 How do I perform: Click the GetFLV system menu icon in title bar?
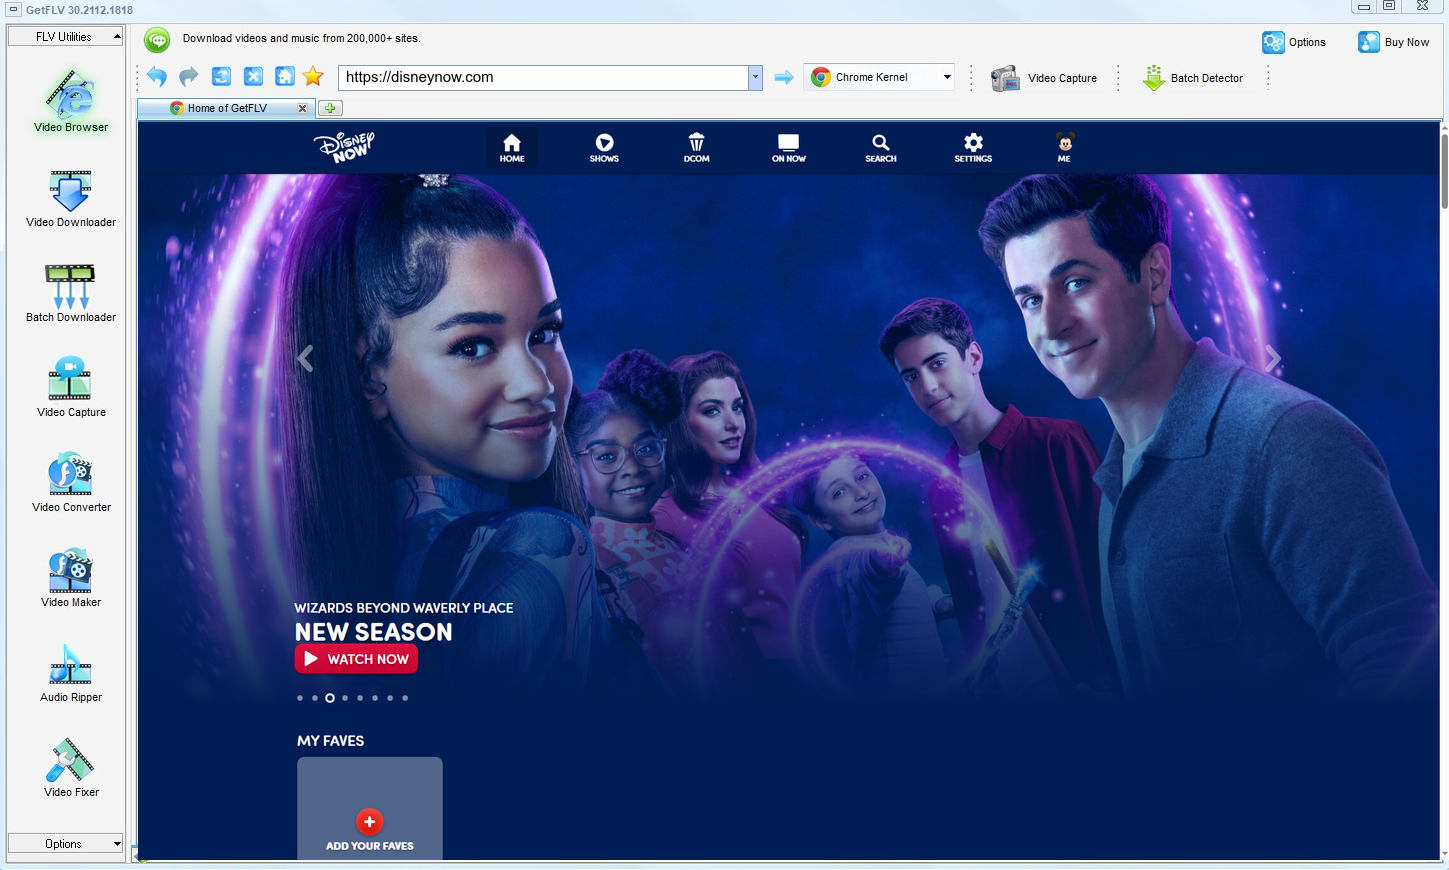pos(13,9)
